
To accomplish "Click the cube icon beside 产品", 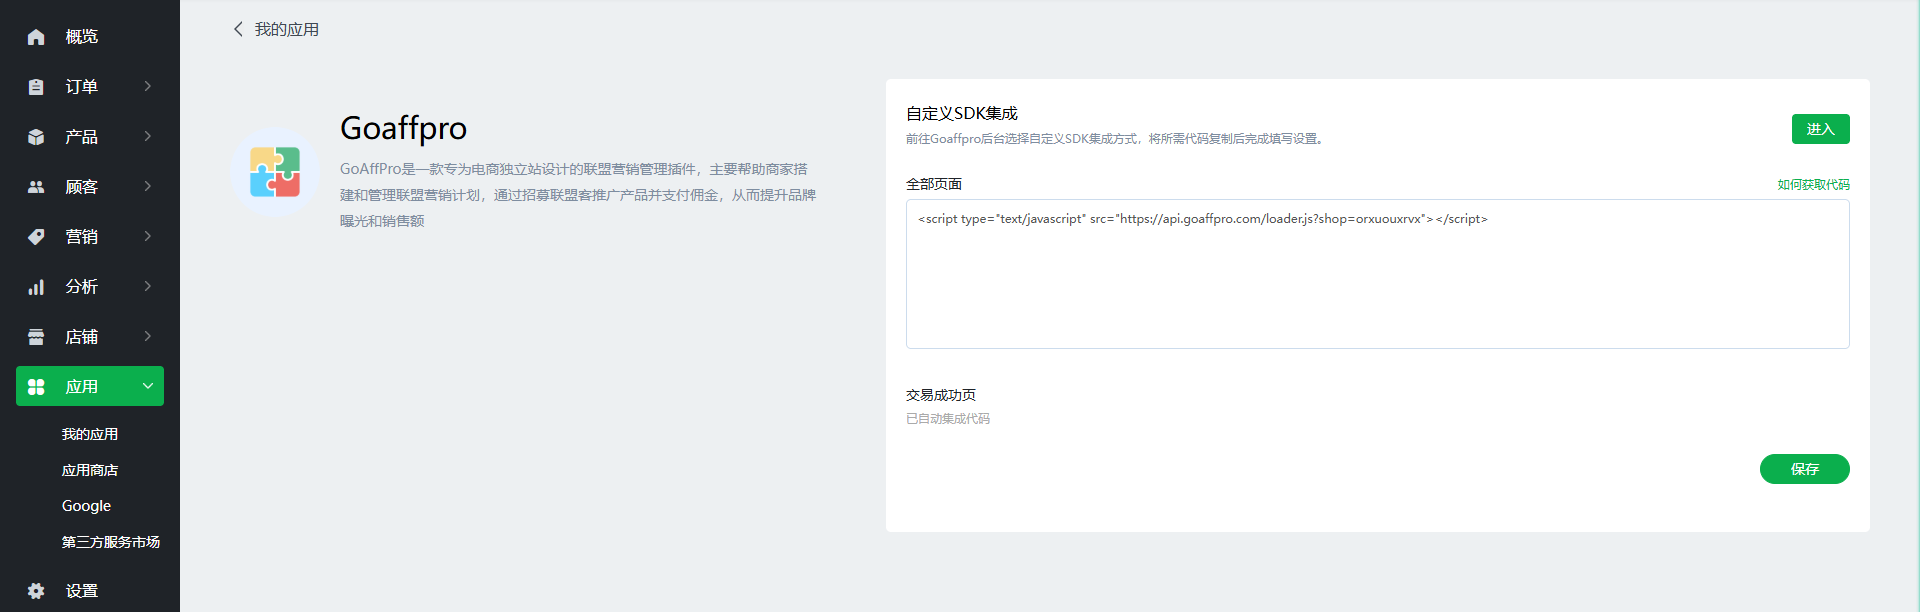I will click(36, 137).
